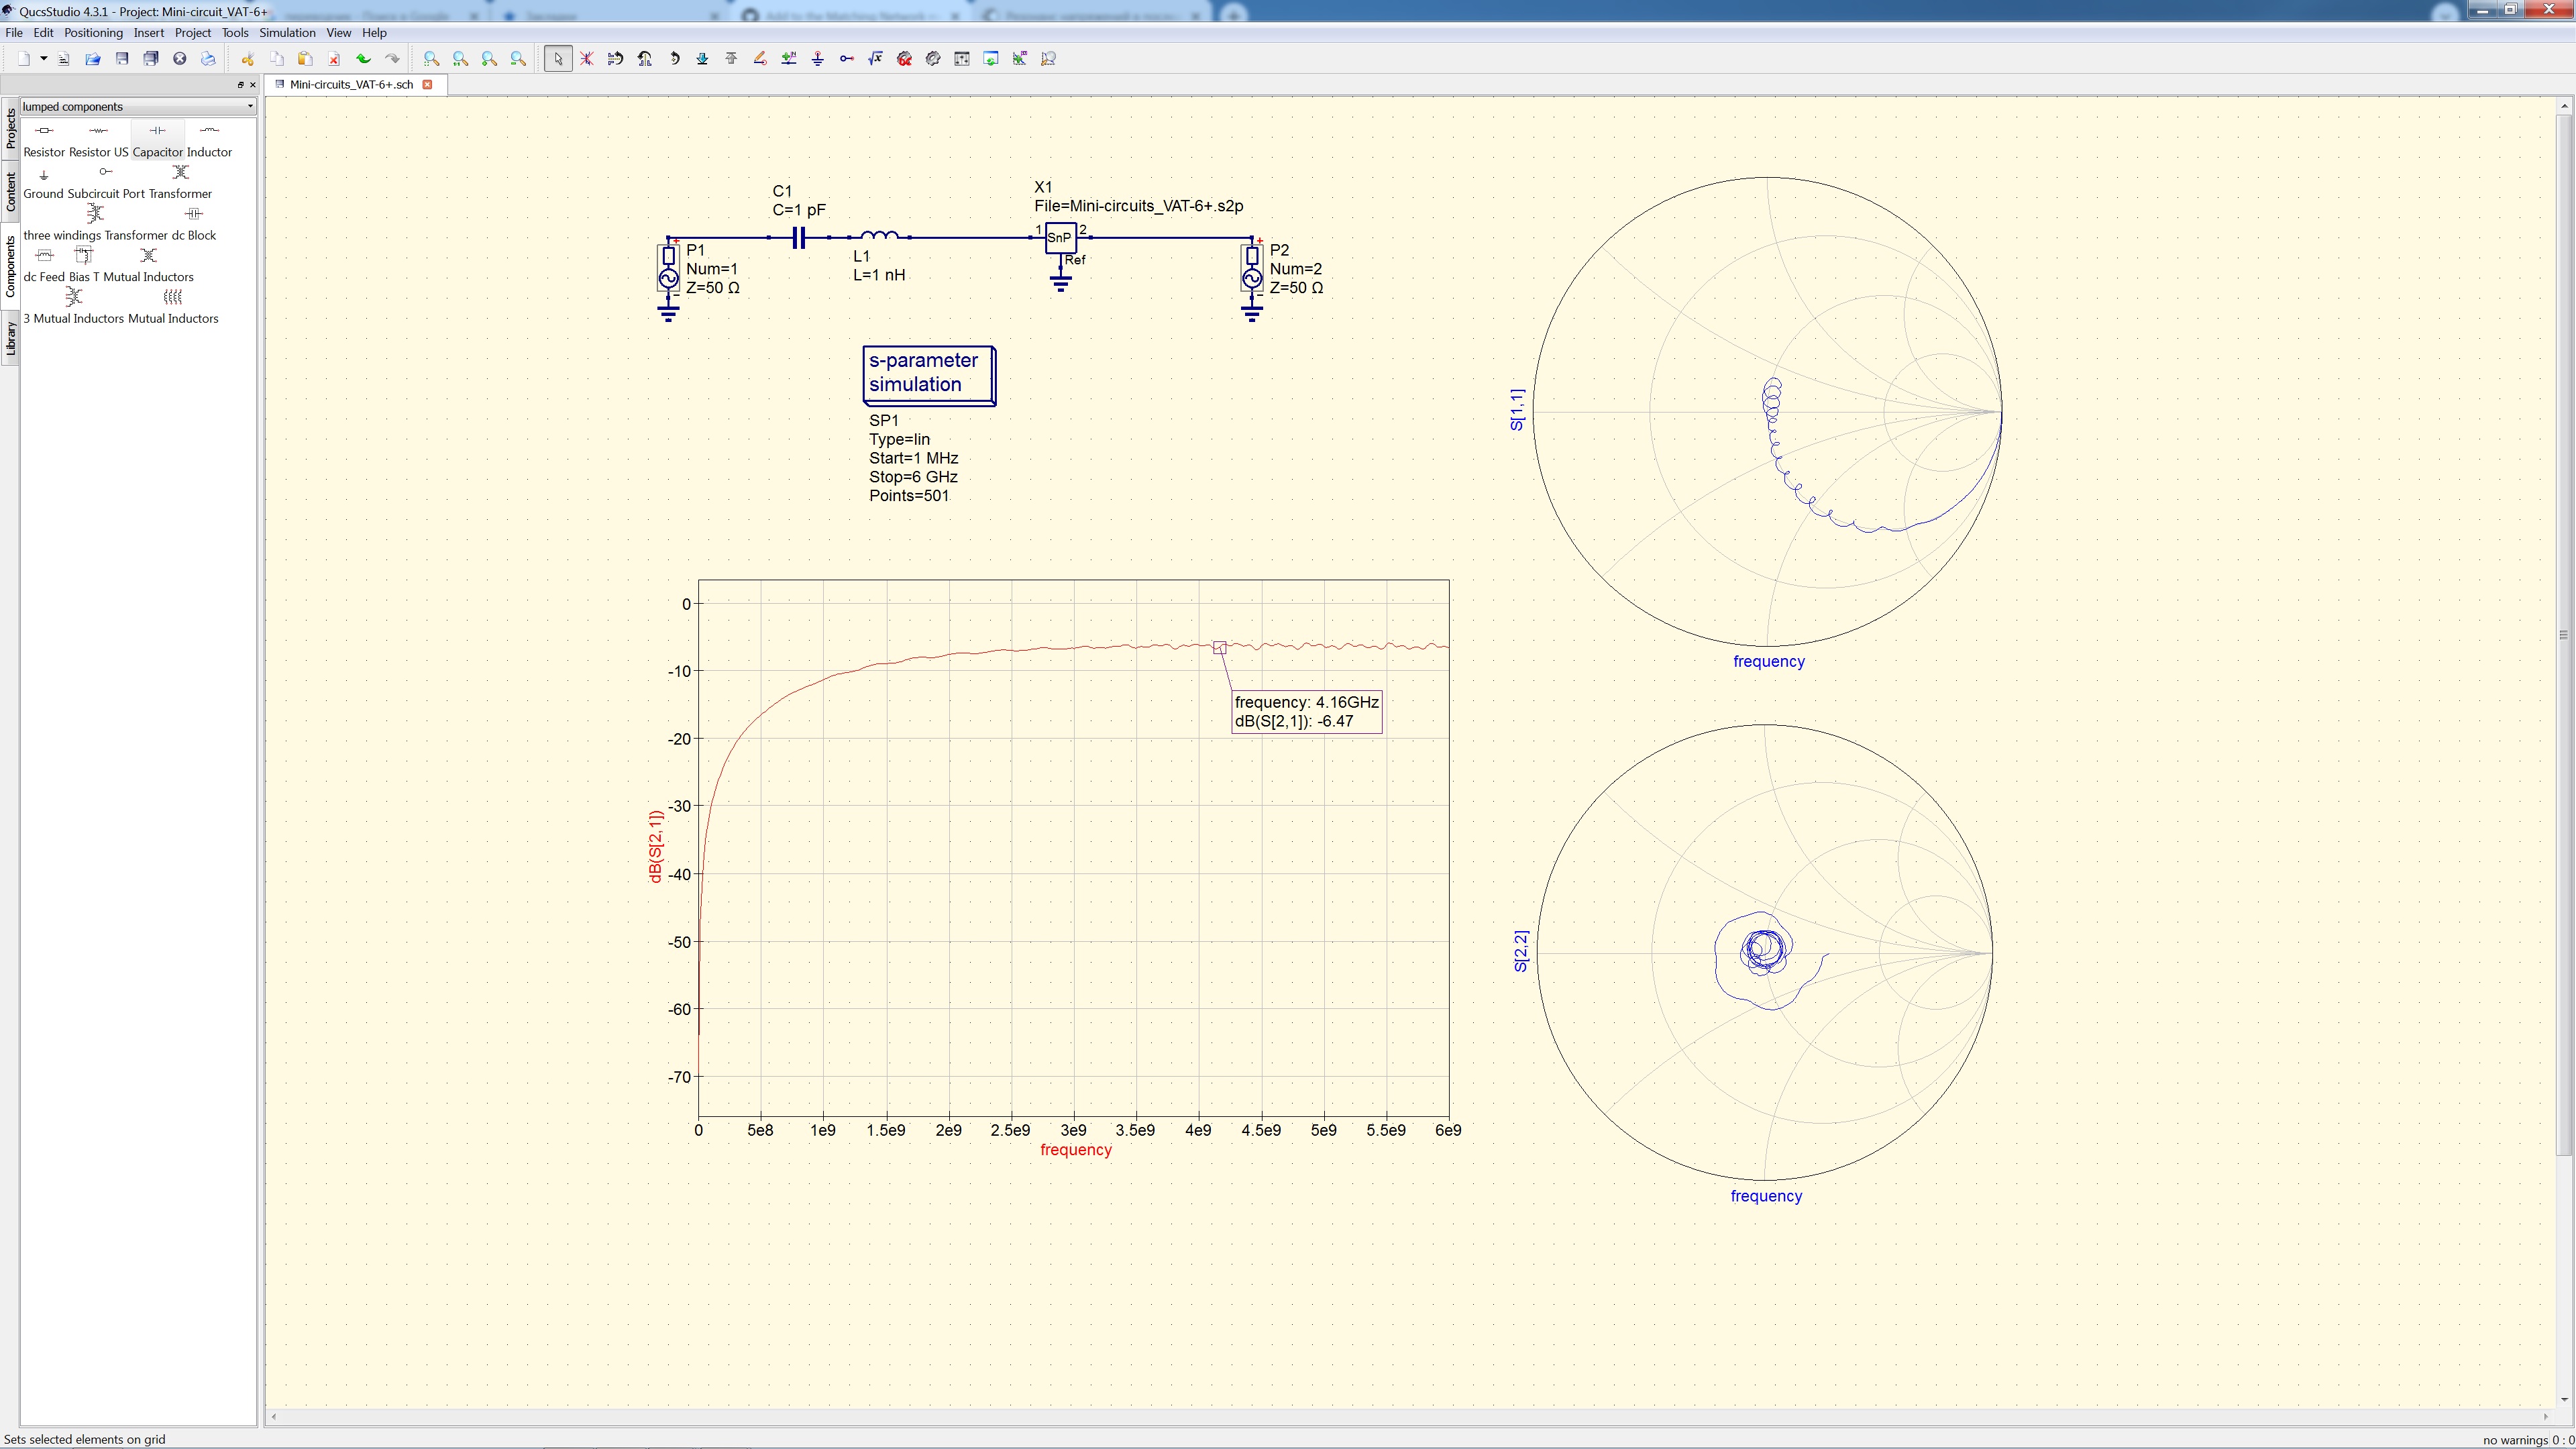Undock the left side panel
The height and width of the screenshot is (1449, 2576).
tap(240, 85)
